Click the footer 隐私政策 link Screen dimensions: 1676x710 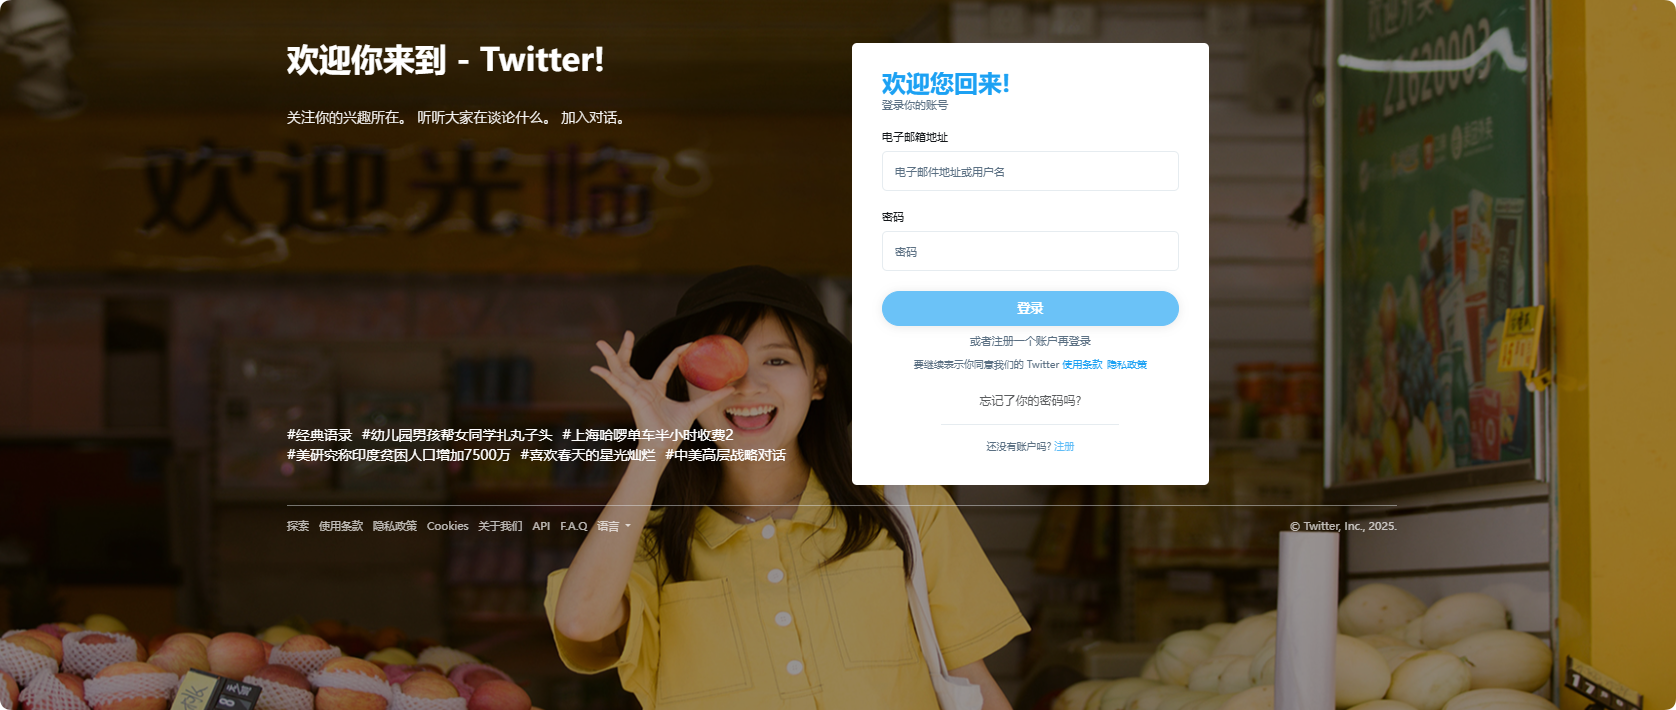click(395, 526)
